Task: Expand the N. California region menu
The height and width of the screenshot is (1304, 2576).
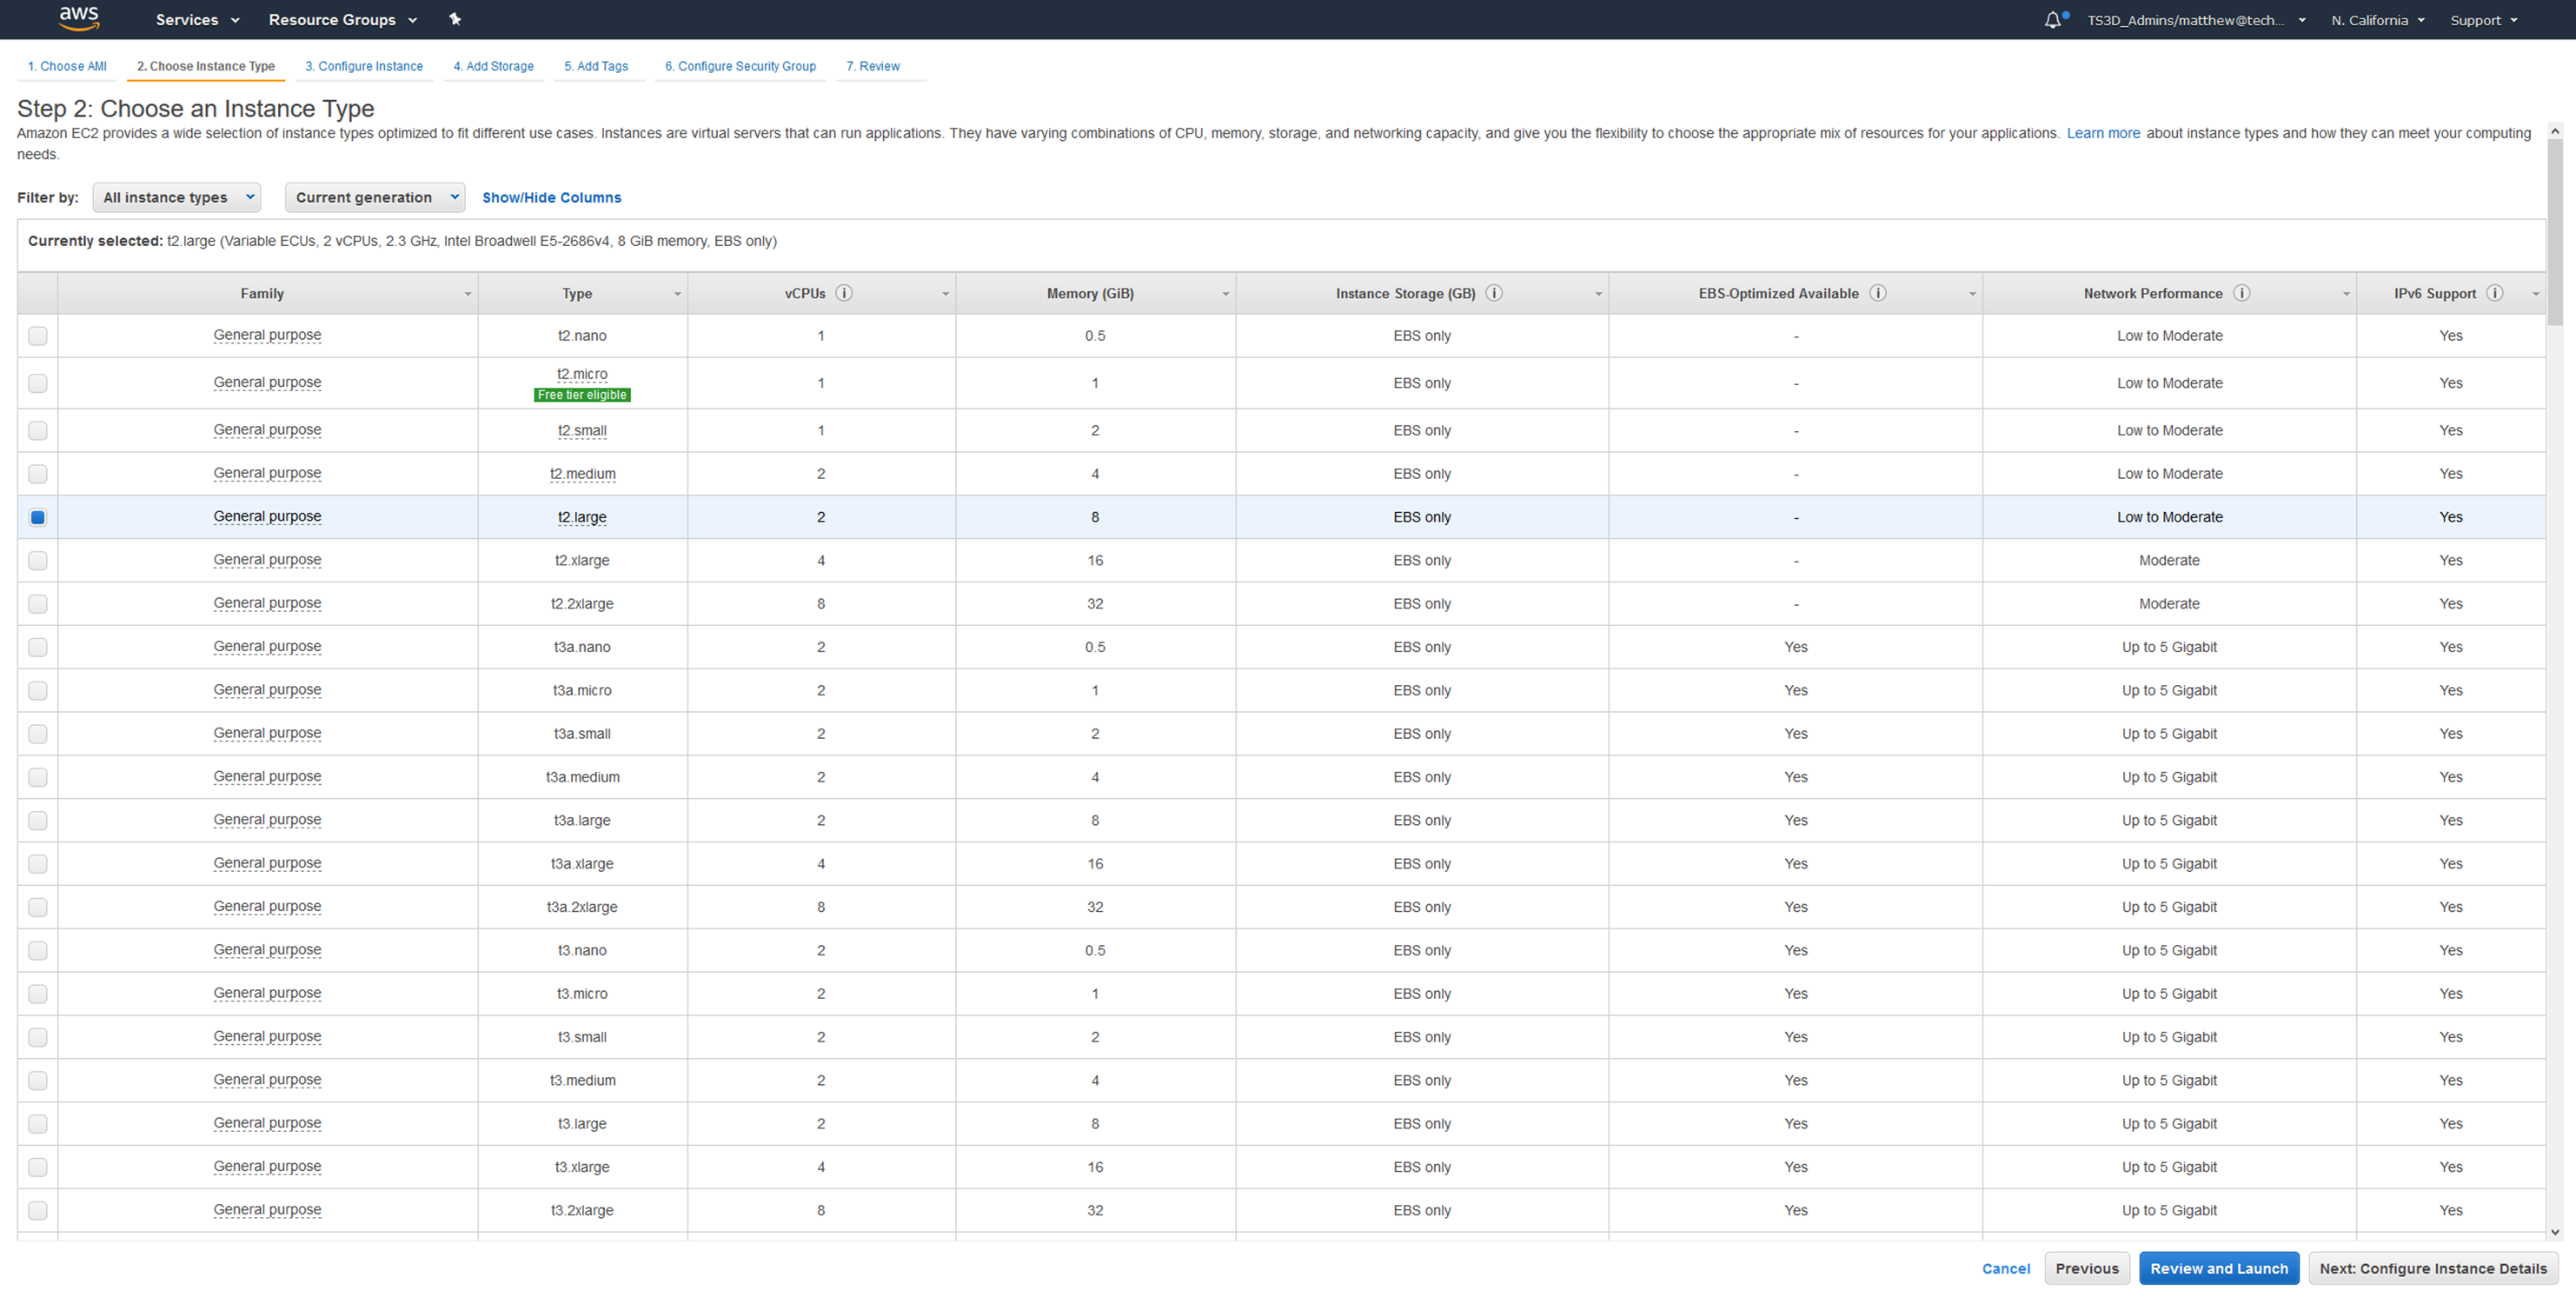Action: pyautogui.click(x=2377, y=20)
